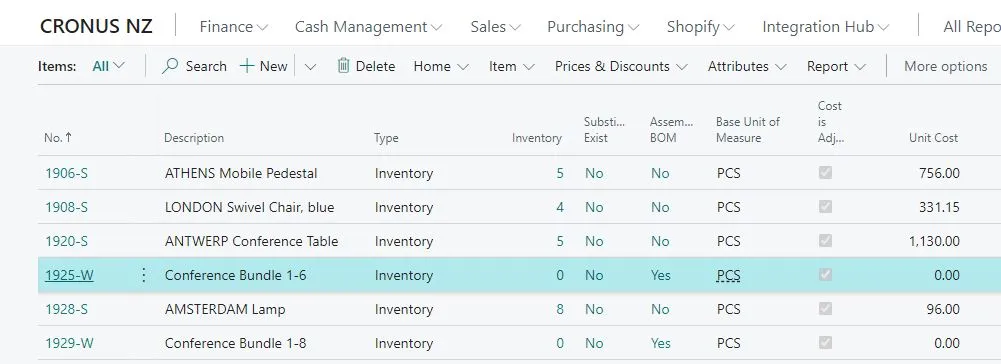Click Assembly BOM Yes for Conference Bundle 1-8
This screenshot has width=1001, height=364.
pos(661,343)
